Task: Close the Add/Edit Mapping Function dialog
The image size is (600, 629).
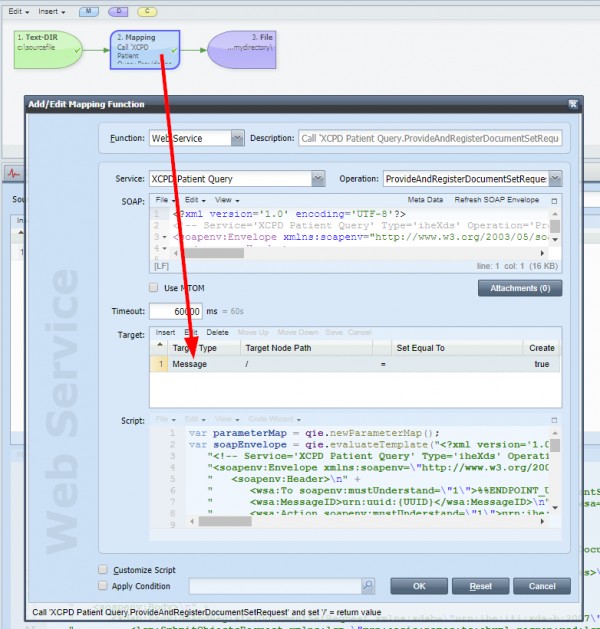Action: click(573, 104)
